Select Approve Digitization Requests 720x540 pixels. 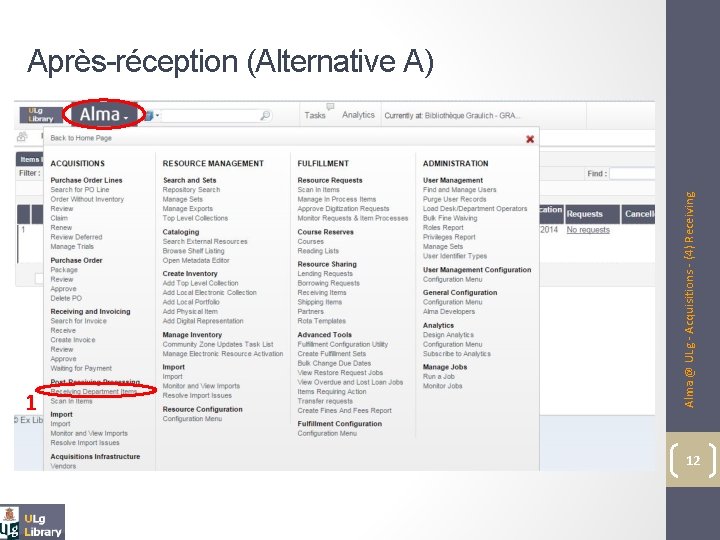(x=343, y=209)
